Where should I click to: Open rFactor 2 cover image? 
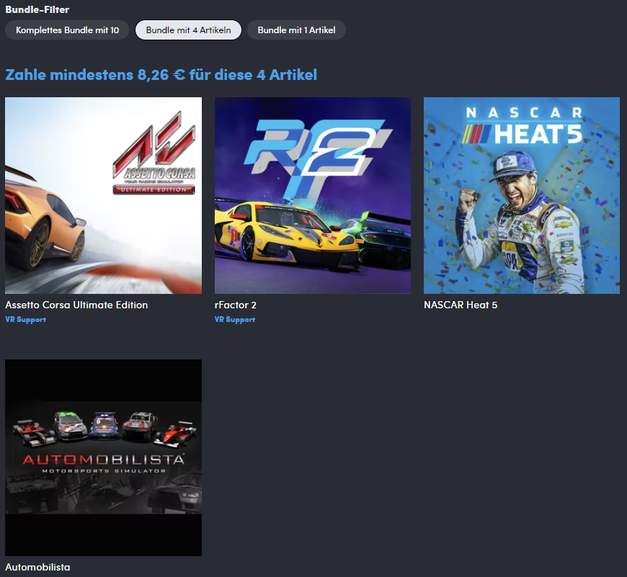coord(313,196)
